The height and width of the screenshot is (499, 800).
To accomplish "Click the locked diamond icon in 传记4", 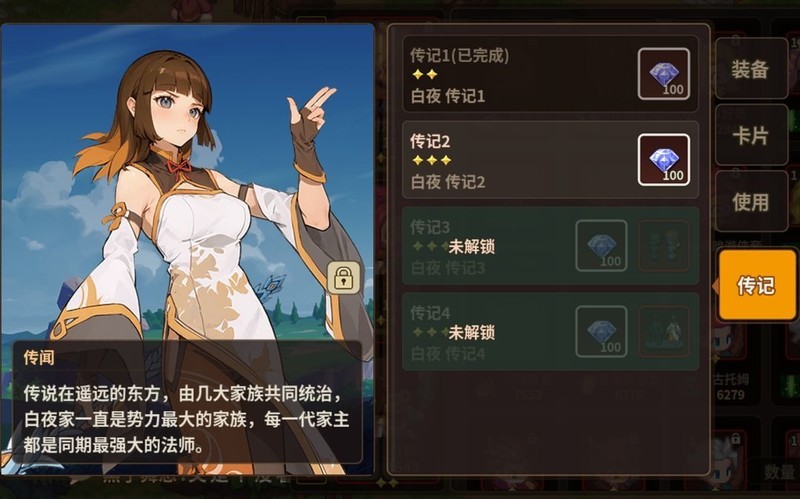I will 601,332.
